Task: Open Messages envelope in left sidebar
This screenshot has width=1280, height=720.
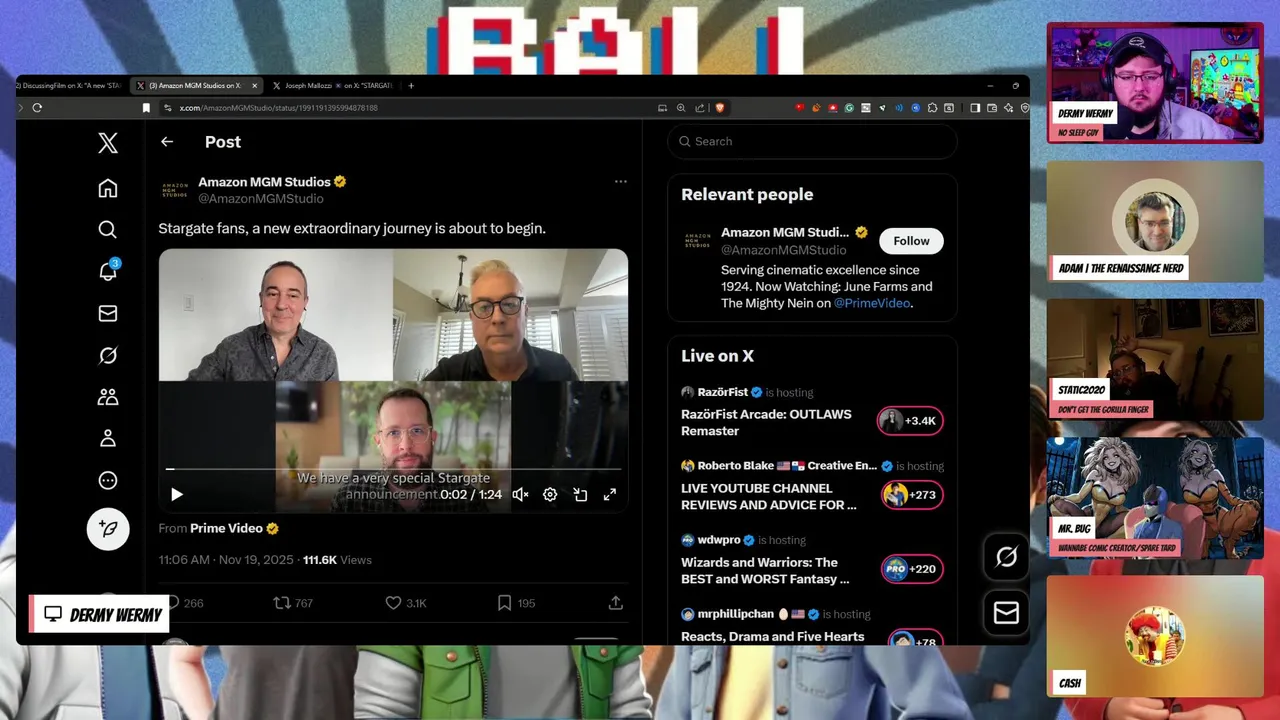Action: tap(108, 313)
